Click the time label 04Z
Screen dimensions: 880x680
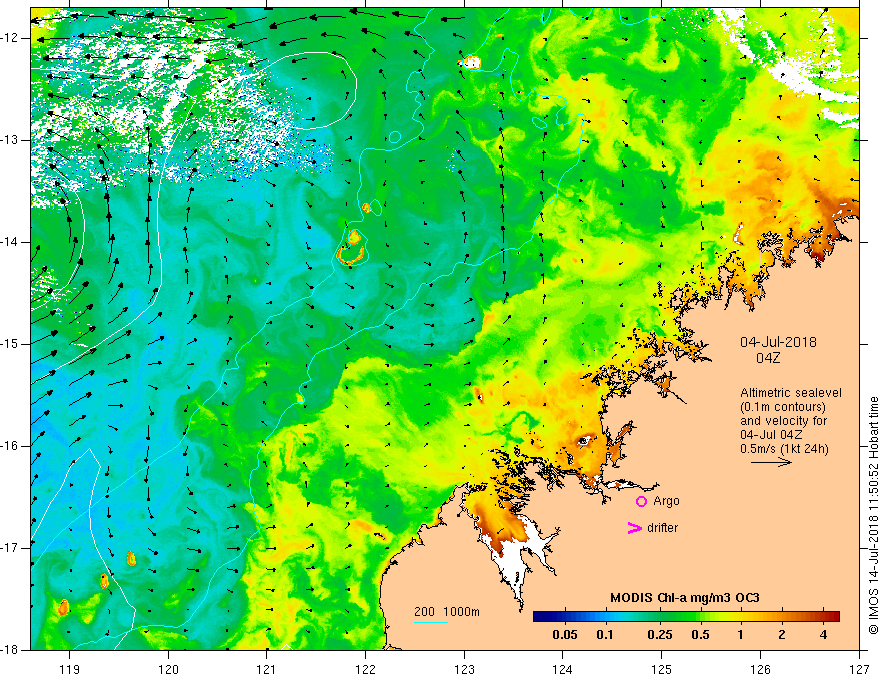point(768,358)
